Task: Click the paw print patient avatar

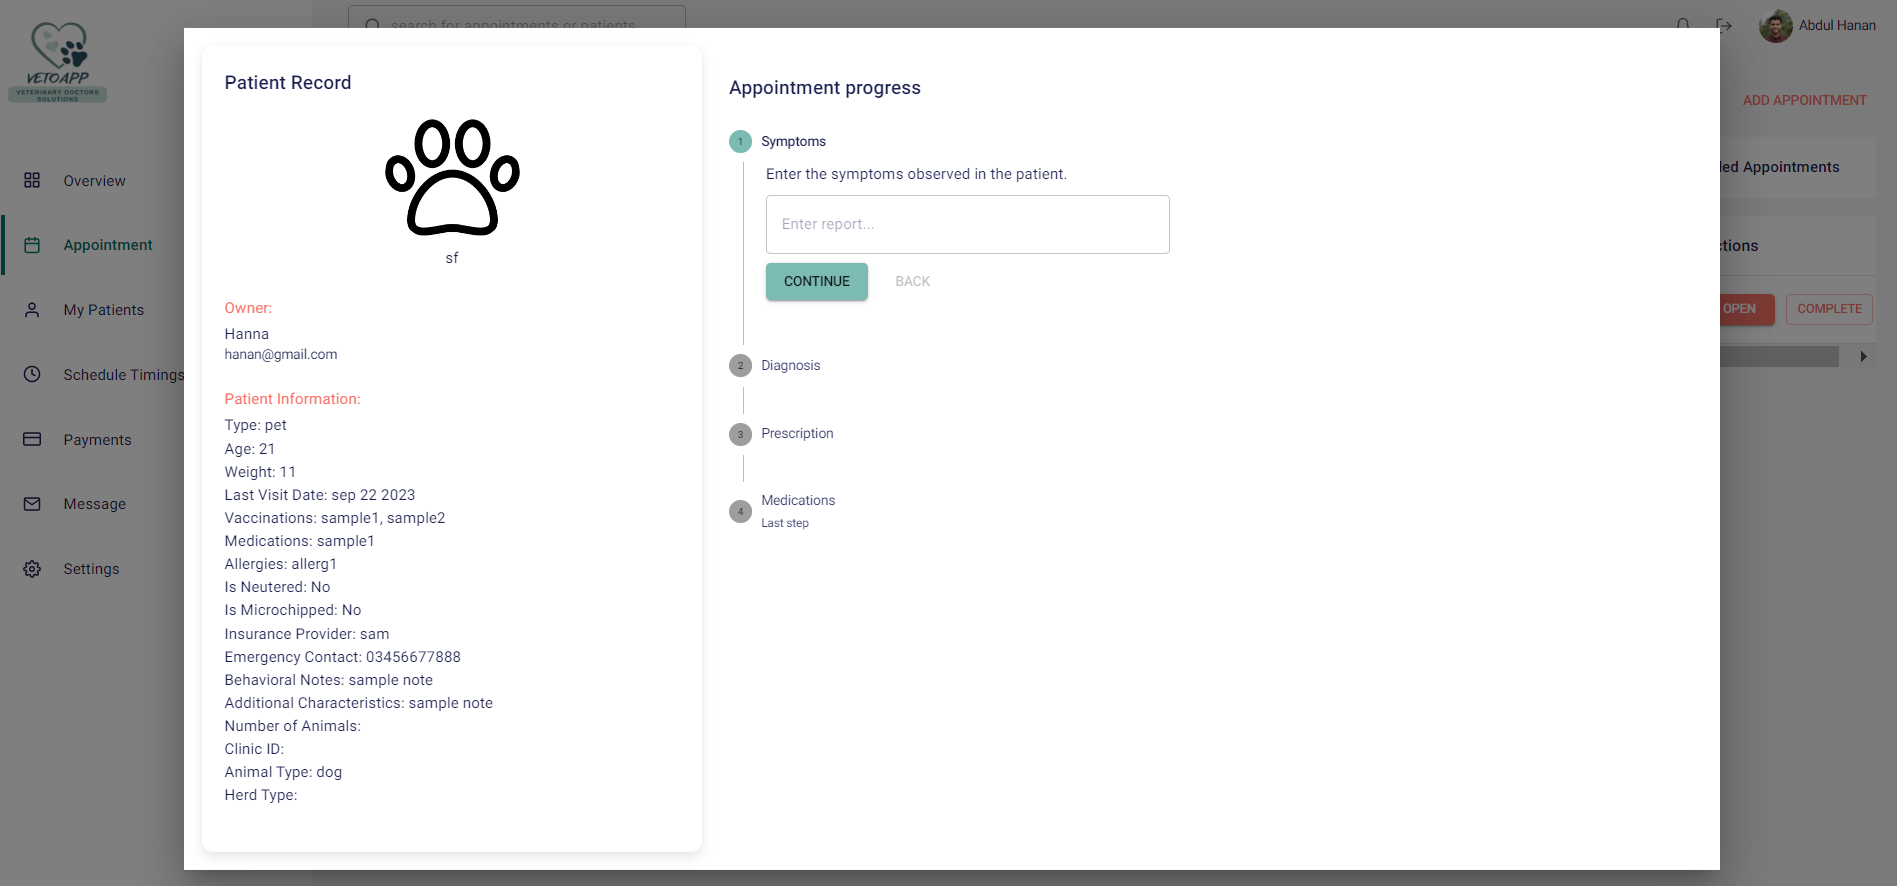Action: 452,178
